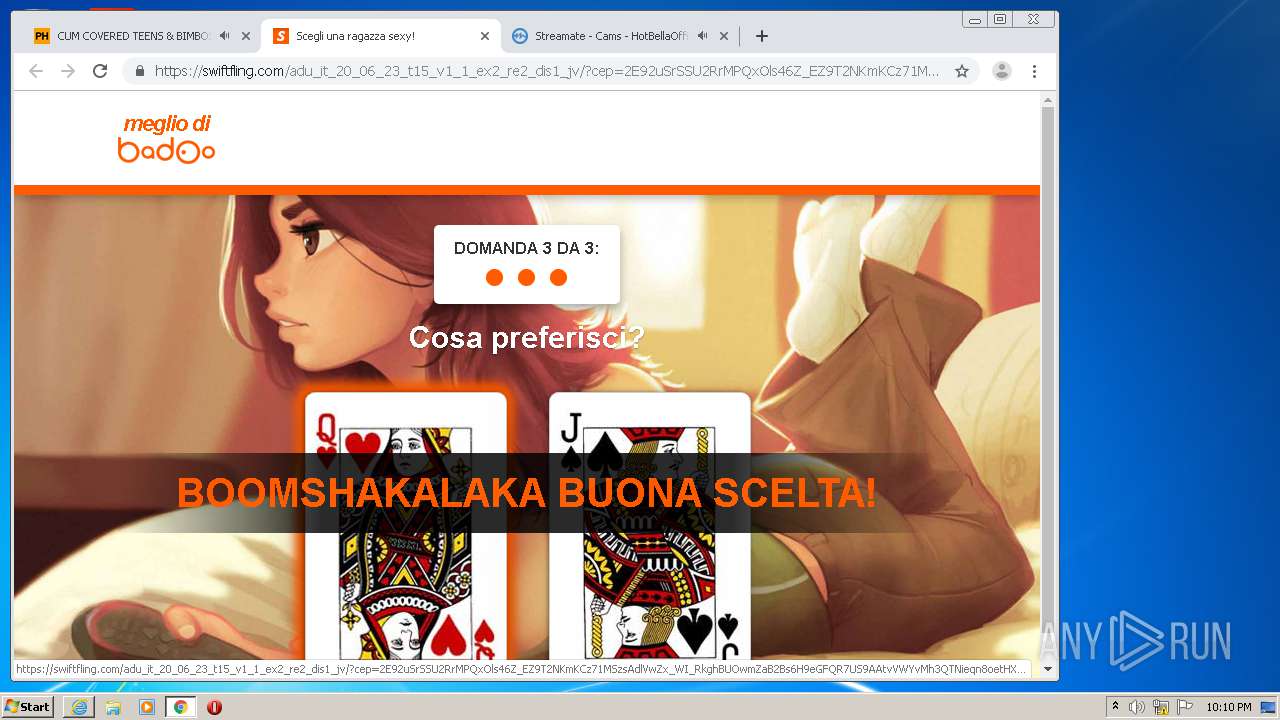Reload the current page
The image size is (1280, 720).
[x=100, y=71]
